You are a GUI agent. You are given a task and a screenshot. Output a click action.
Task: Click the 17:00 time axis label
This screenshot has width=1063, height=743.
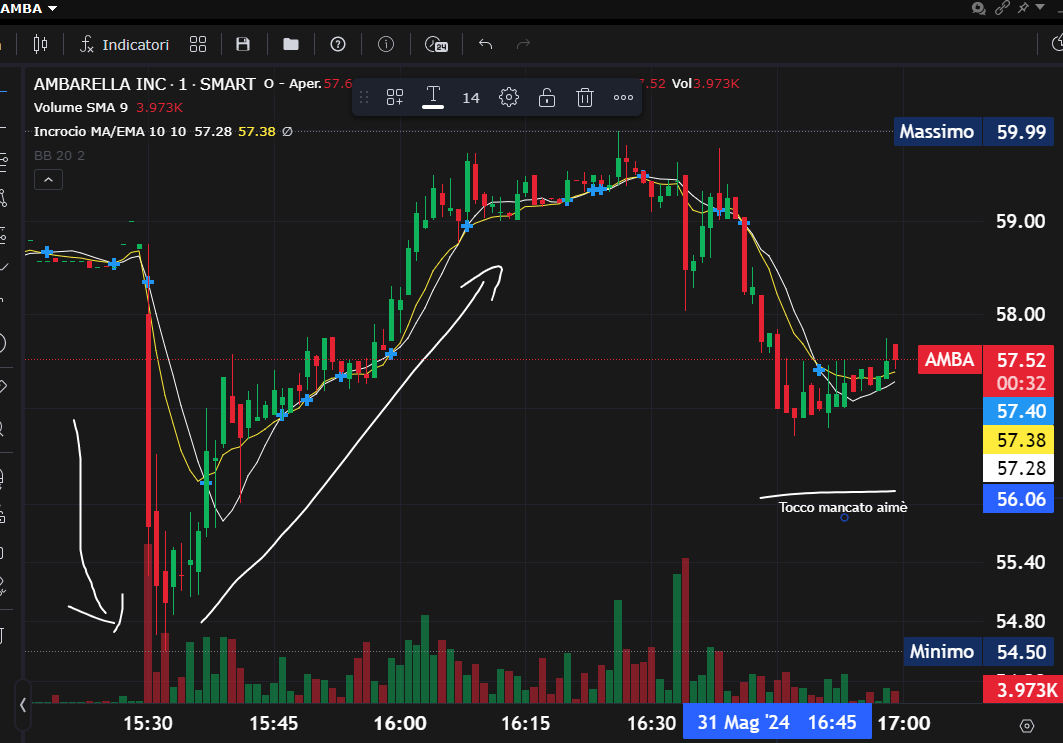pyautogui.click(x=904, y=723)
